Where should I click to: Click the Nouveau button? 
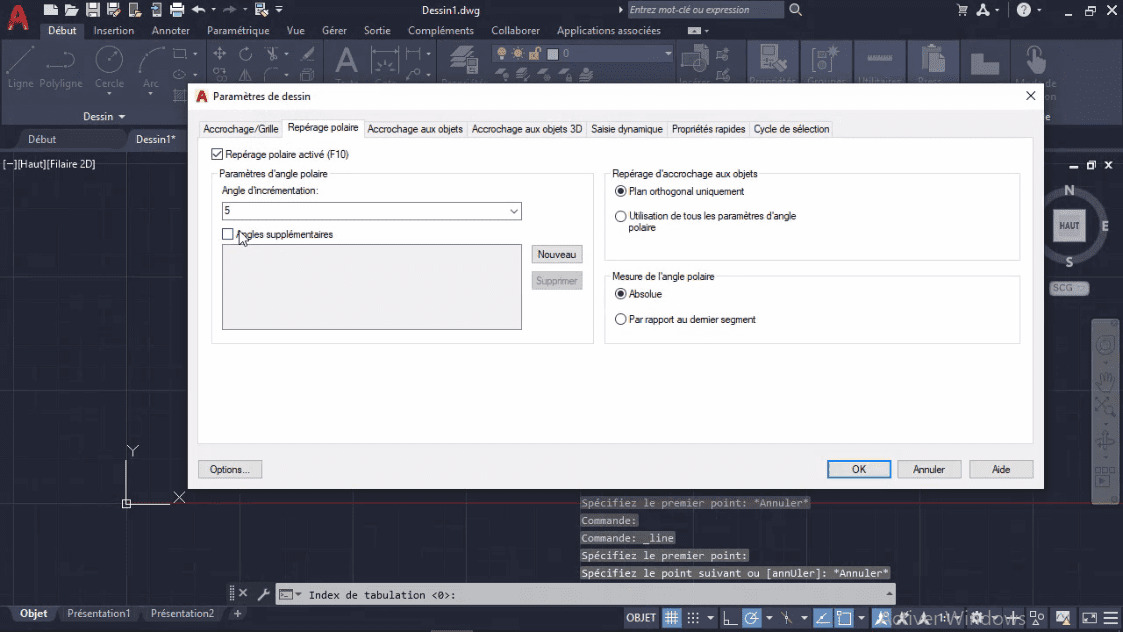click(x=556, y=254)
